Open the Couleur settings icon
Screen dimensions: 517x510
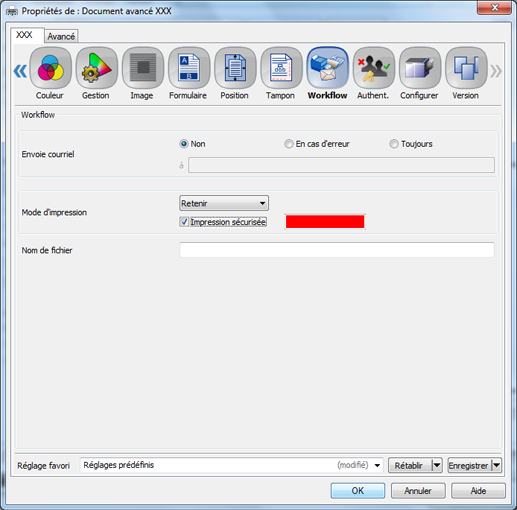pos(50,68)
